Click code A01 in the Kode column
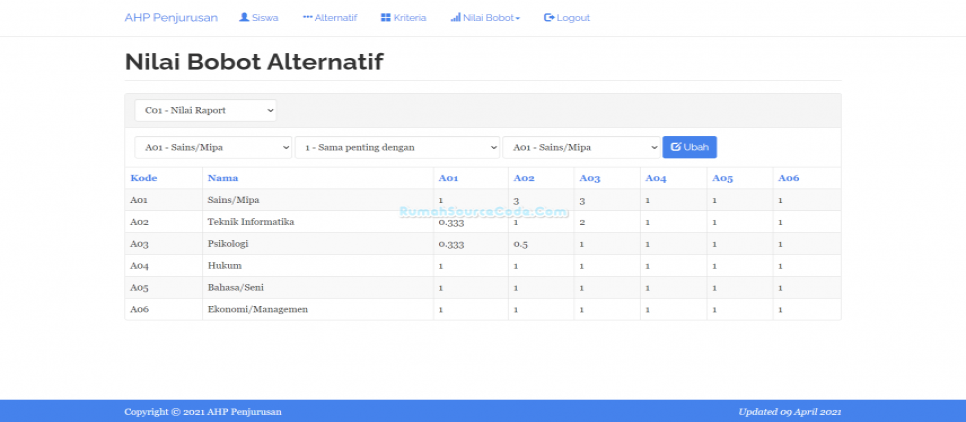Viewport: 966px width, 422px height. coord(139,200)
